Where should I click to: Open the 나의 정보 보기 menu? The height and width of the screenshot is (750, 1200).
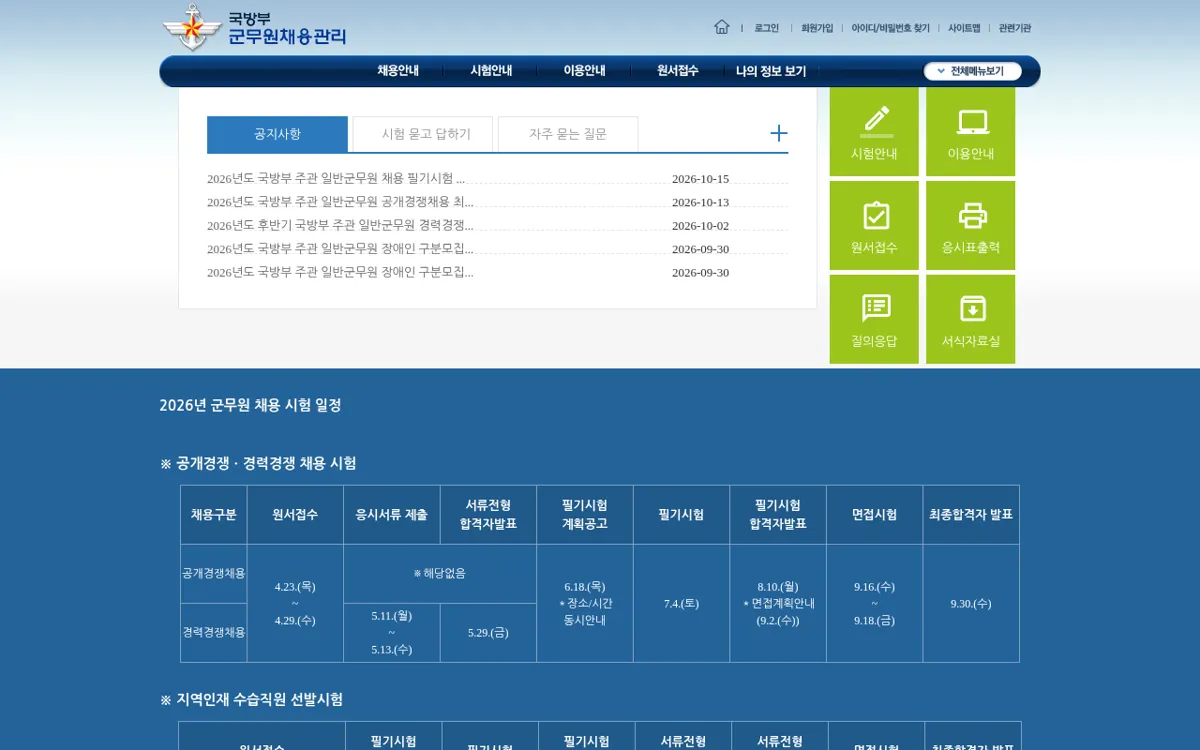(771, 71)
